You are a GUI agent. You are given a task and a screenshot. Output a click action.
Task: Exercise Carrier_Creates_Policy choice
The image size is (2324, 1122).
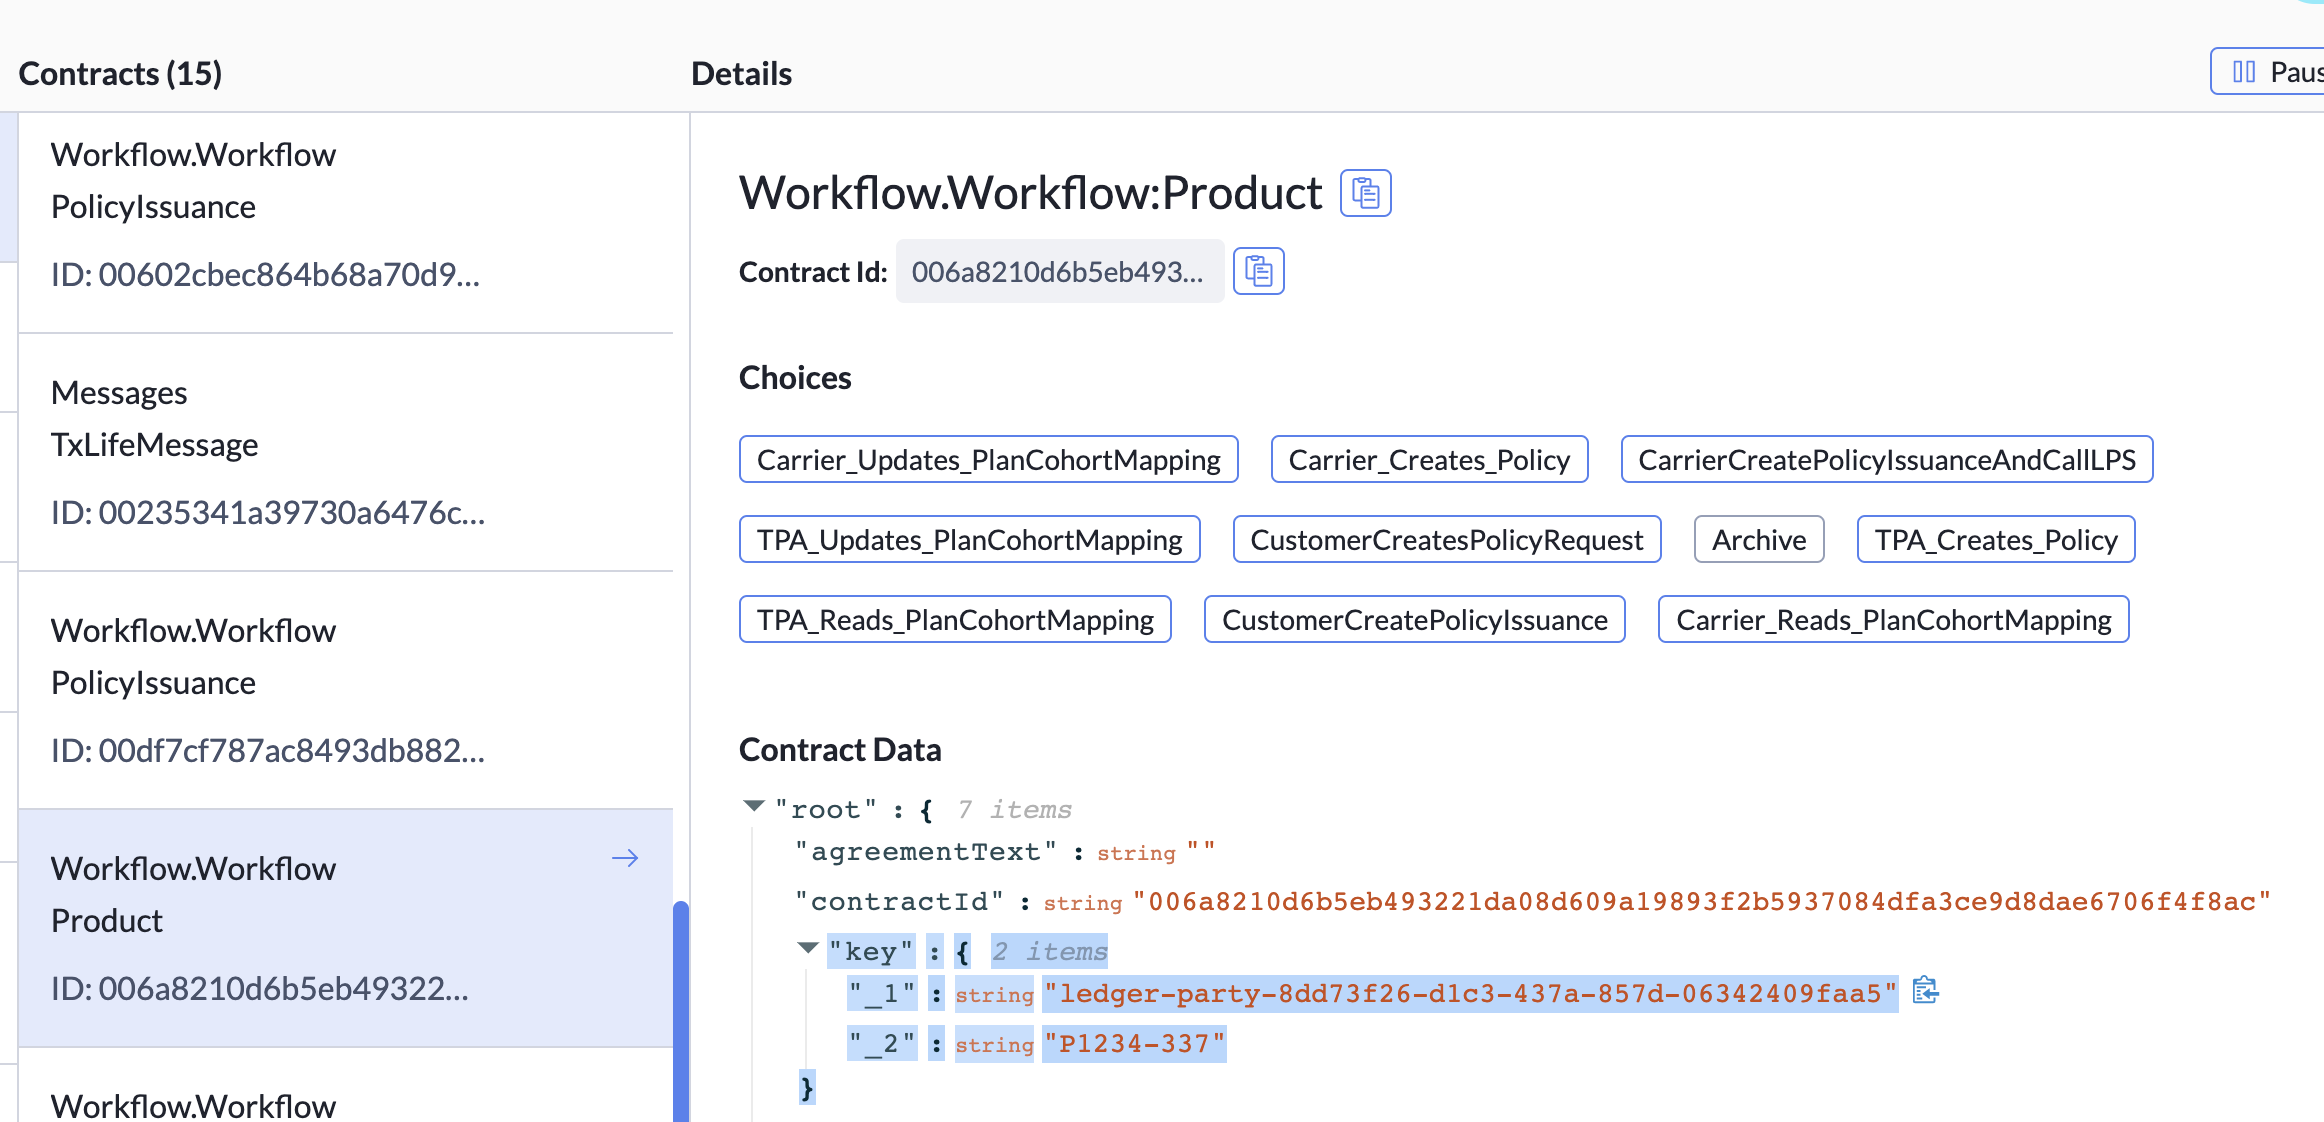click(1428, 460)
